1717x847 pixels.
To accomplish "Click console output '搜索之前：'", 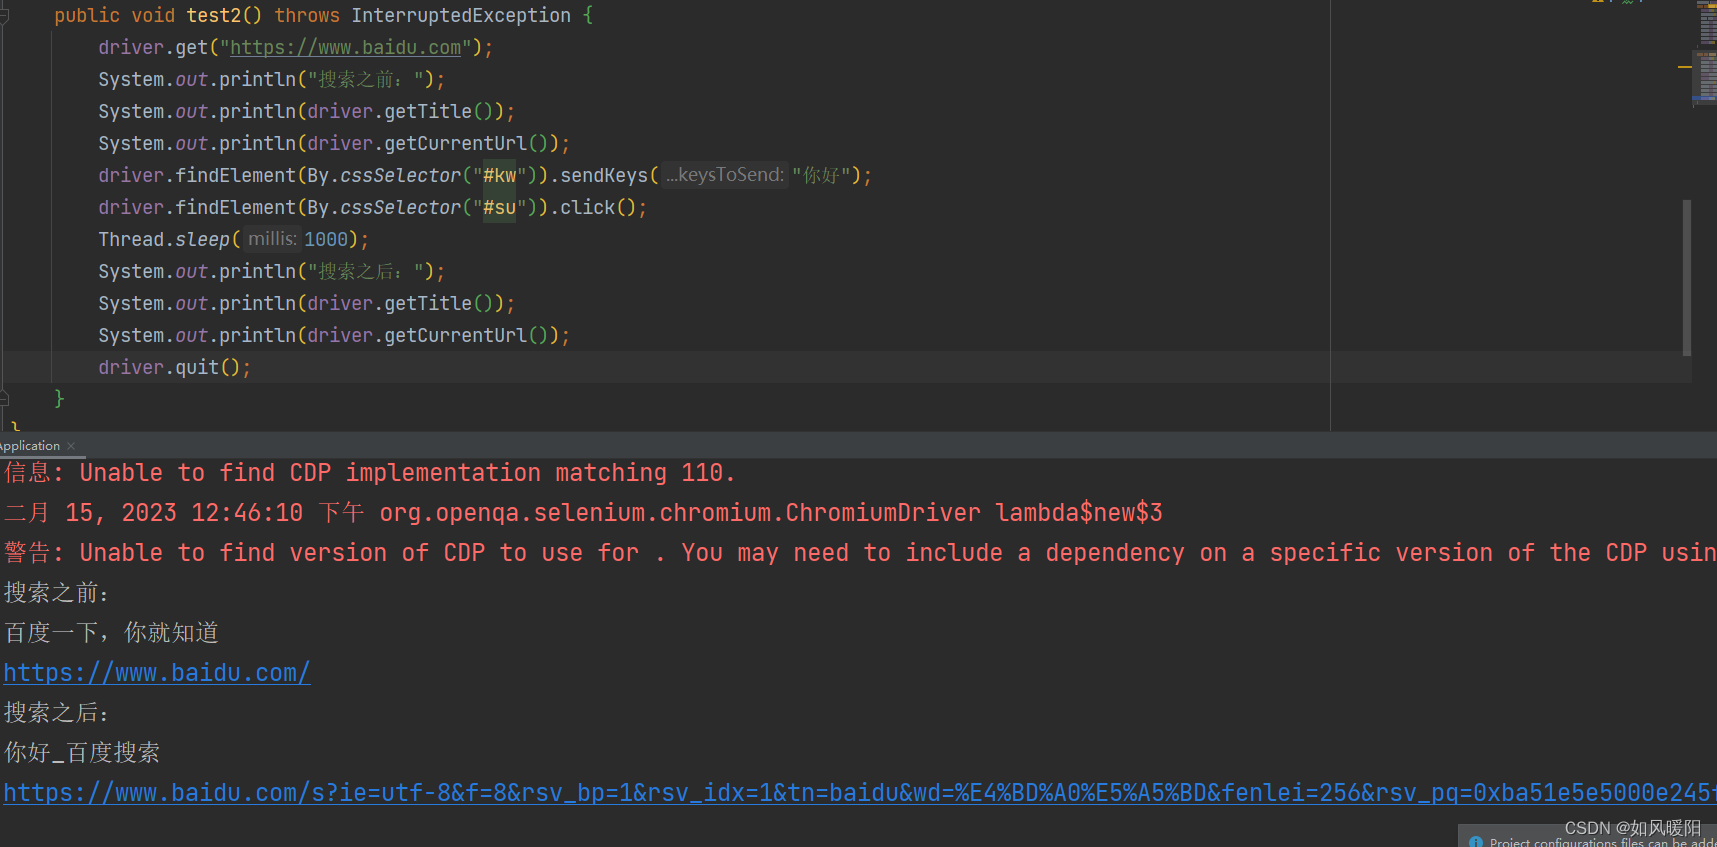I will (56, 593).
